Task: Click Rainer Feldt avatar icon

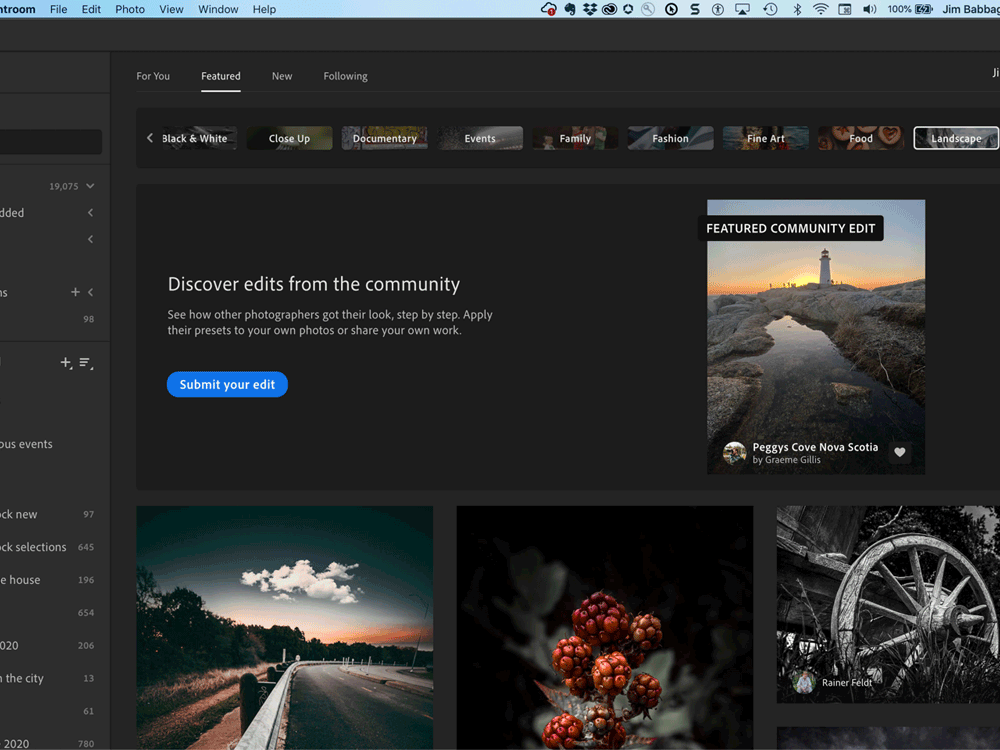Action: [x=804, y=682]
